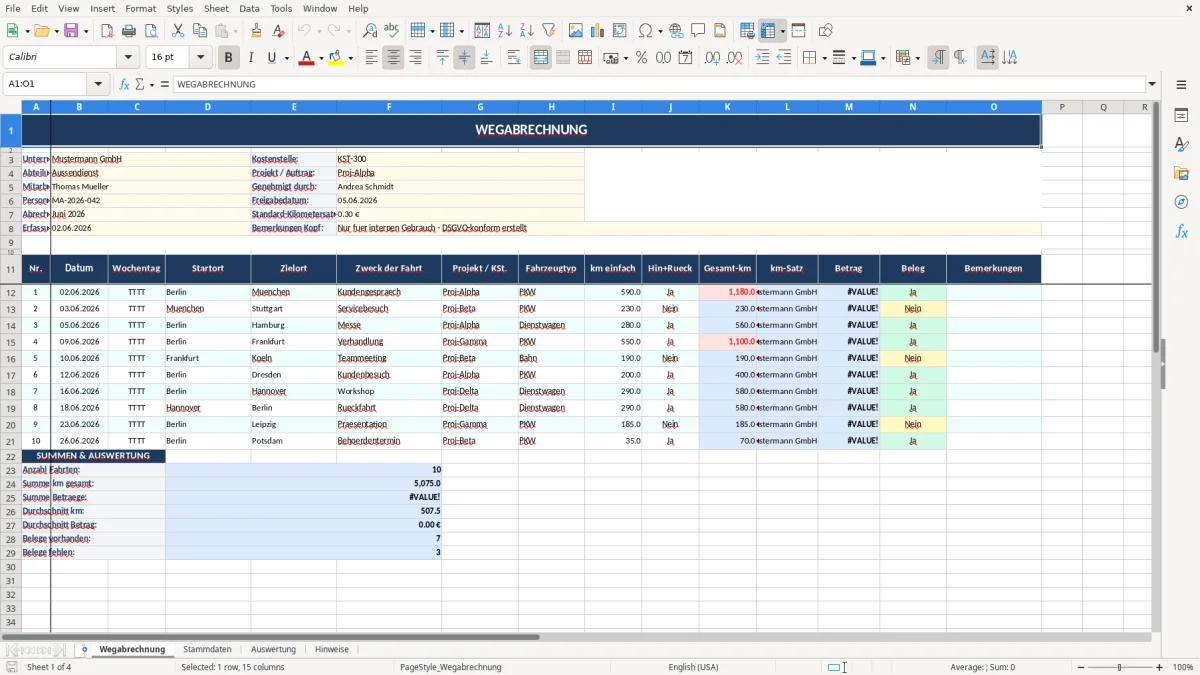Toggle Bold formatting

pos(228,58)
